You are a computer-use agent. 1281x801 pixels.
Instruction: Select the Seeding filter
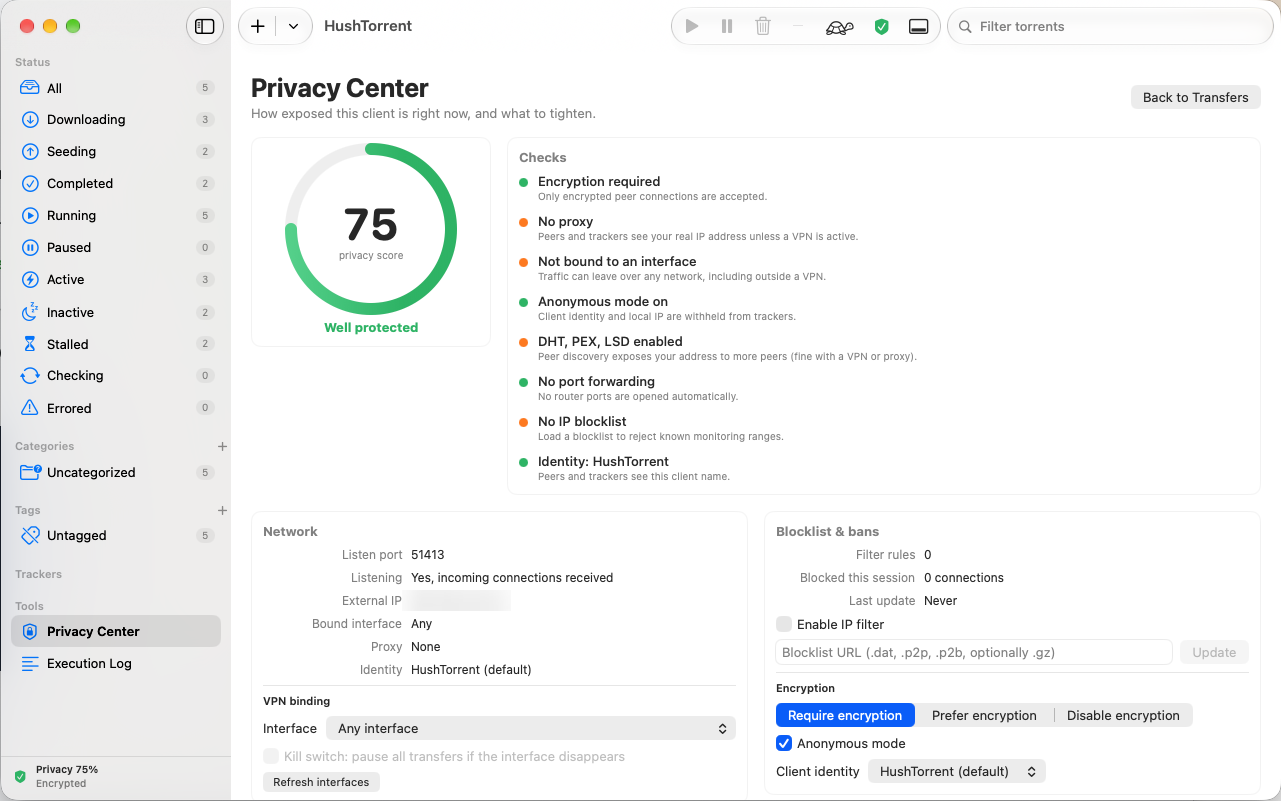pyautogui.click(x=116, y=152)
